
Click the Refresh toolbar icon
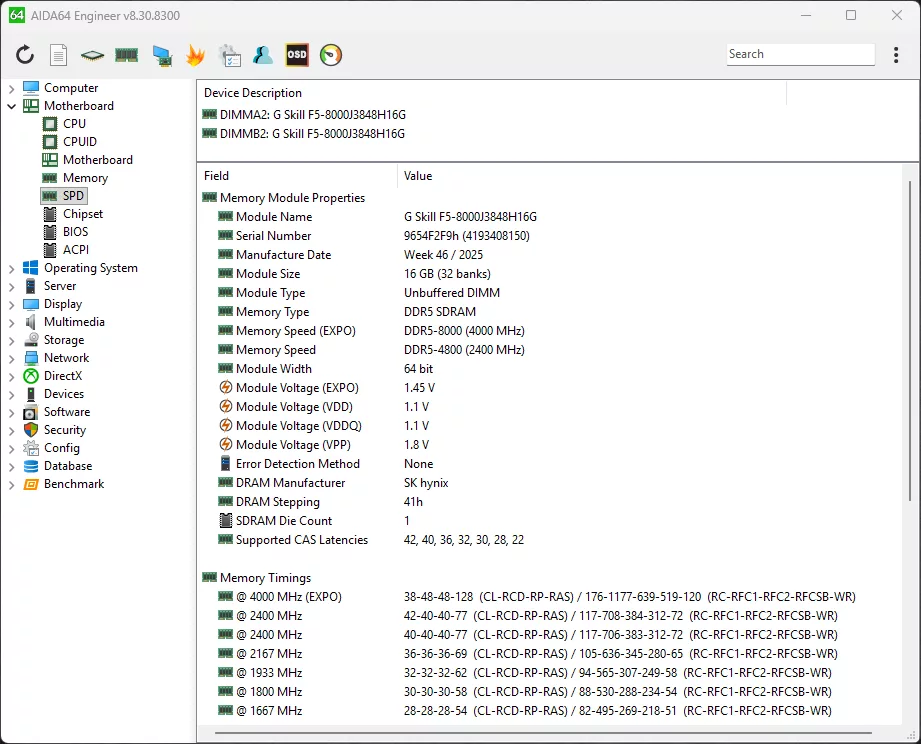(x=25, y=55)
